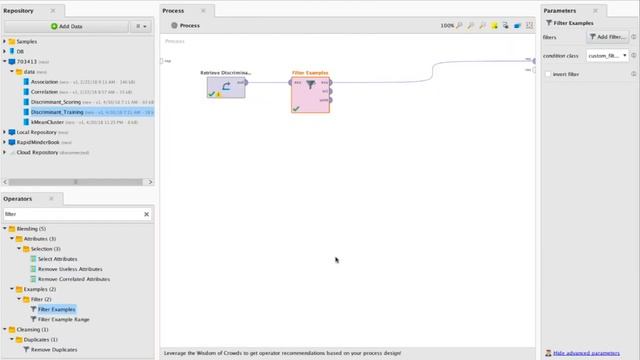The width and height of the screenshot is (640, 360).
Task: Click the green plus Add Data icon
Action: (x=54, y=26)
